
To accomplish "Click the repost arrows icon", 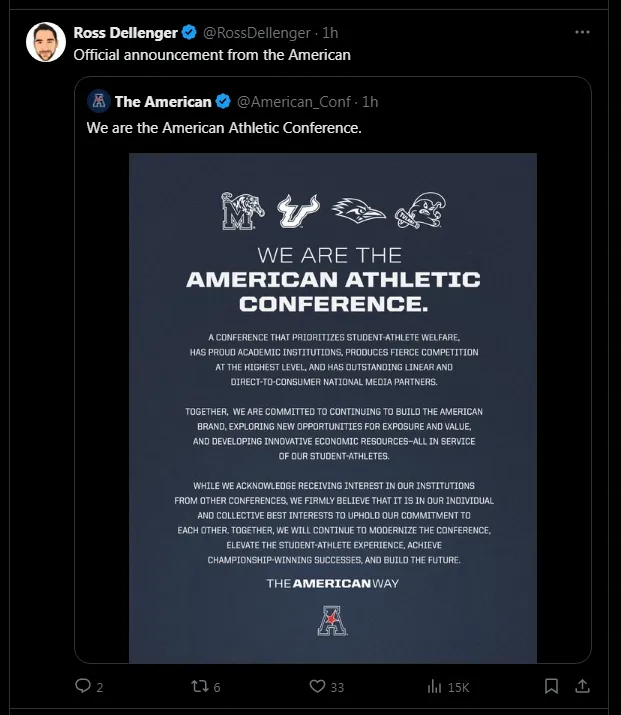I will (x=199, y=686).
